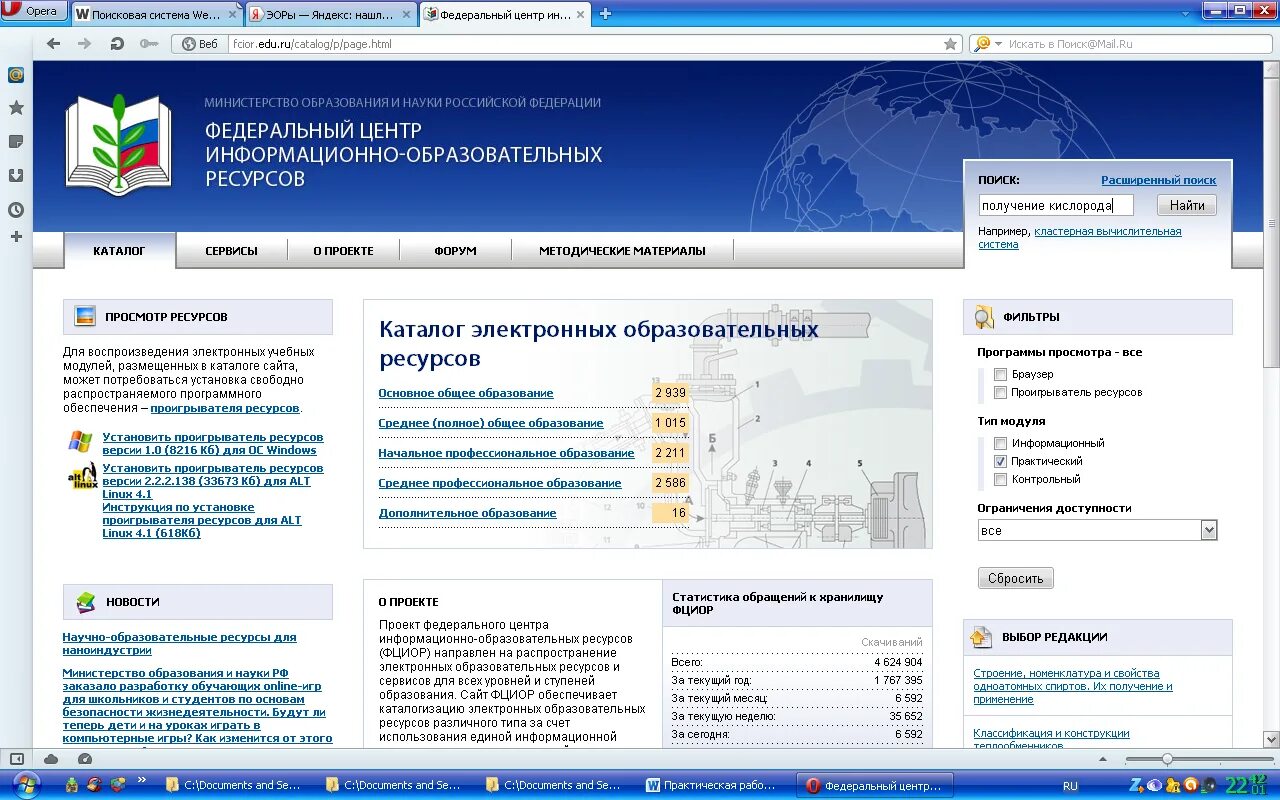Open the проигрывателя ресурсов inline link
The height and width of the screenshot is (800, 1280).
[x=225, y=408]
